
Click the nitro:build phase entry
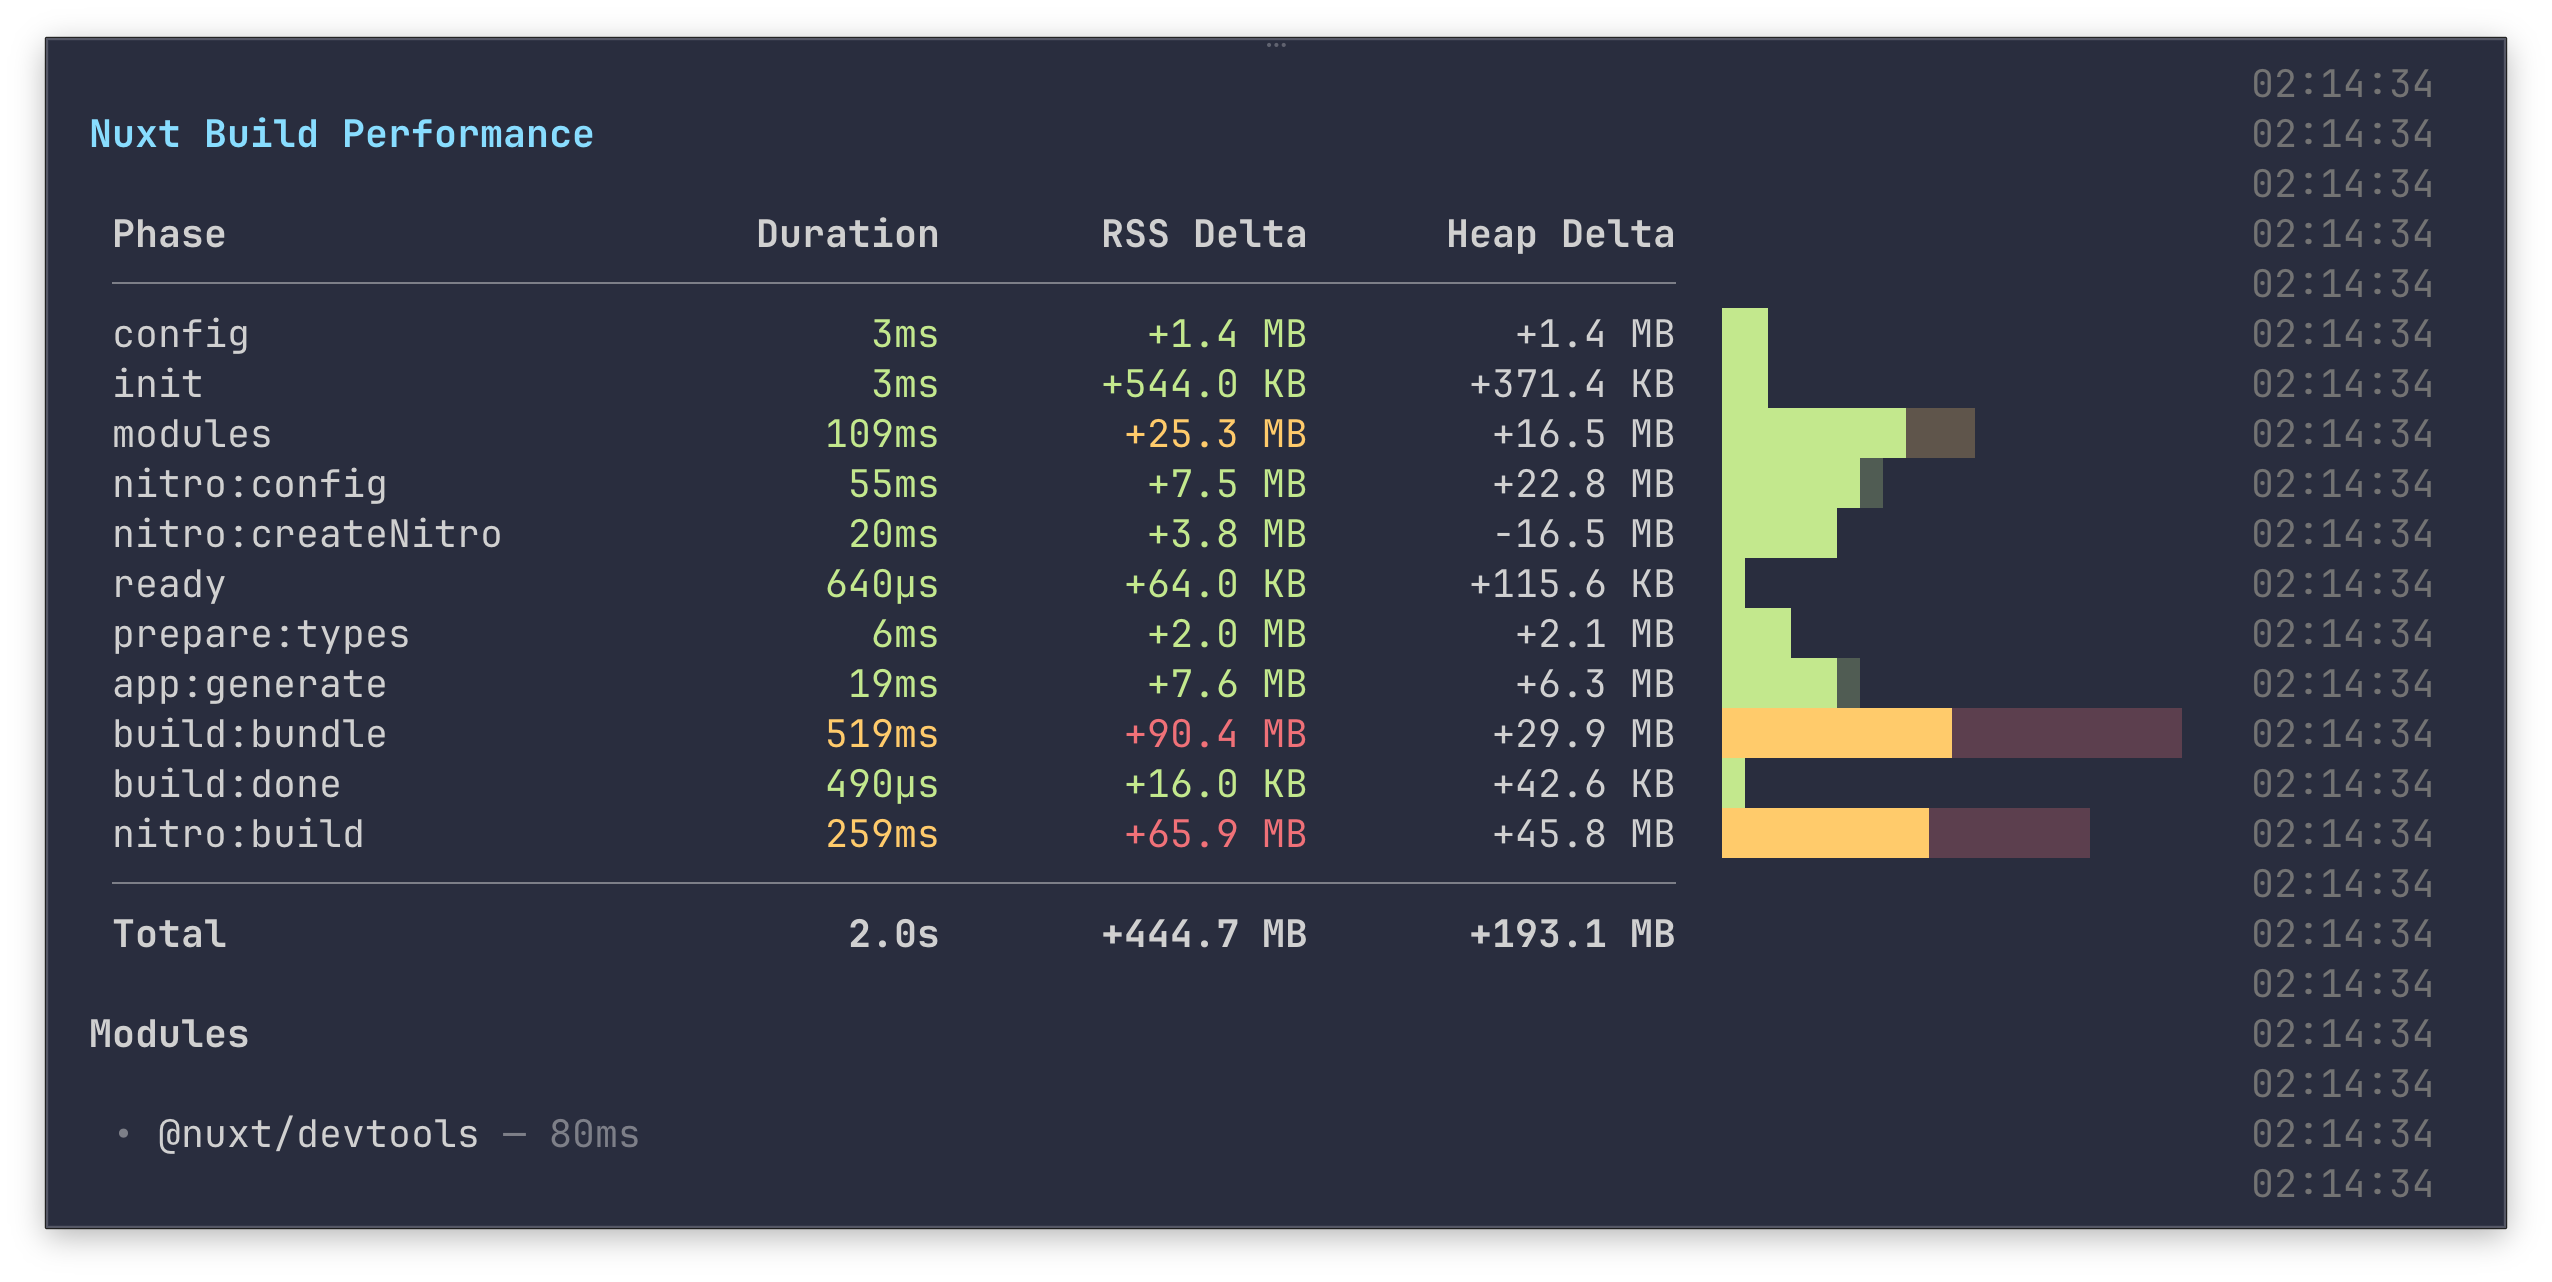238,833
